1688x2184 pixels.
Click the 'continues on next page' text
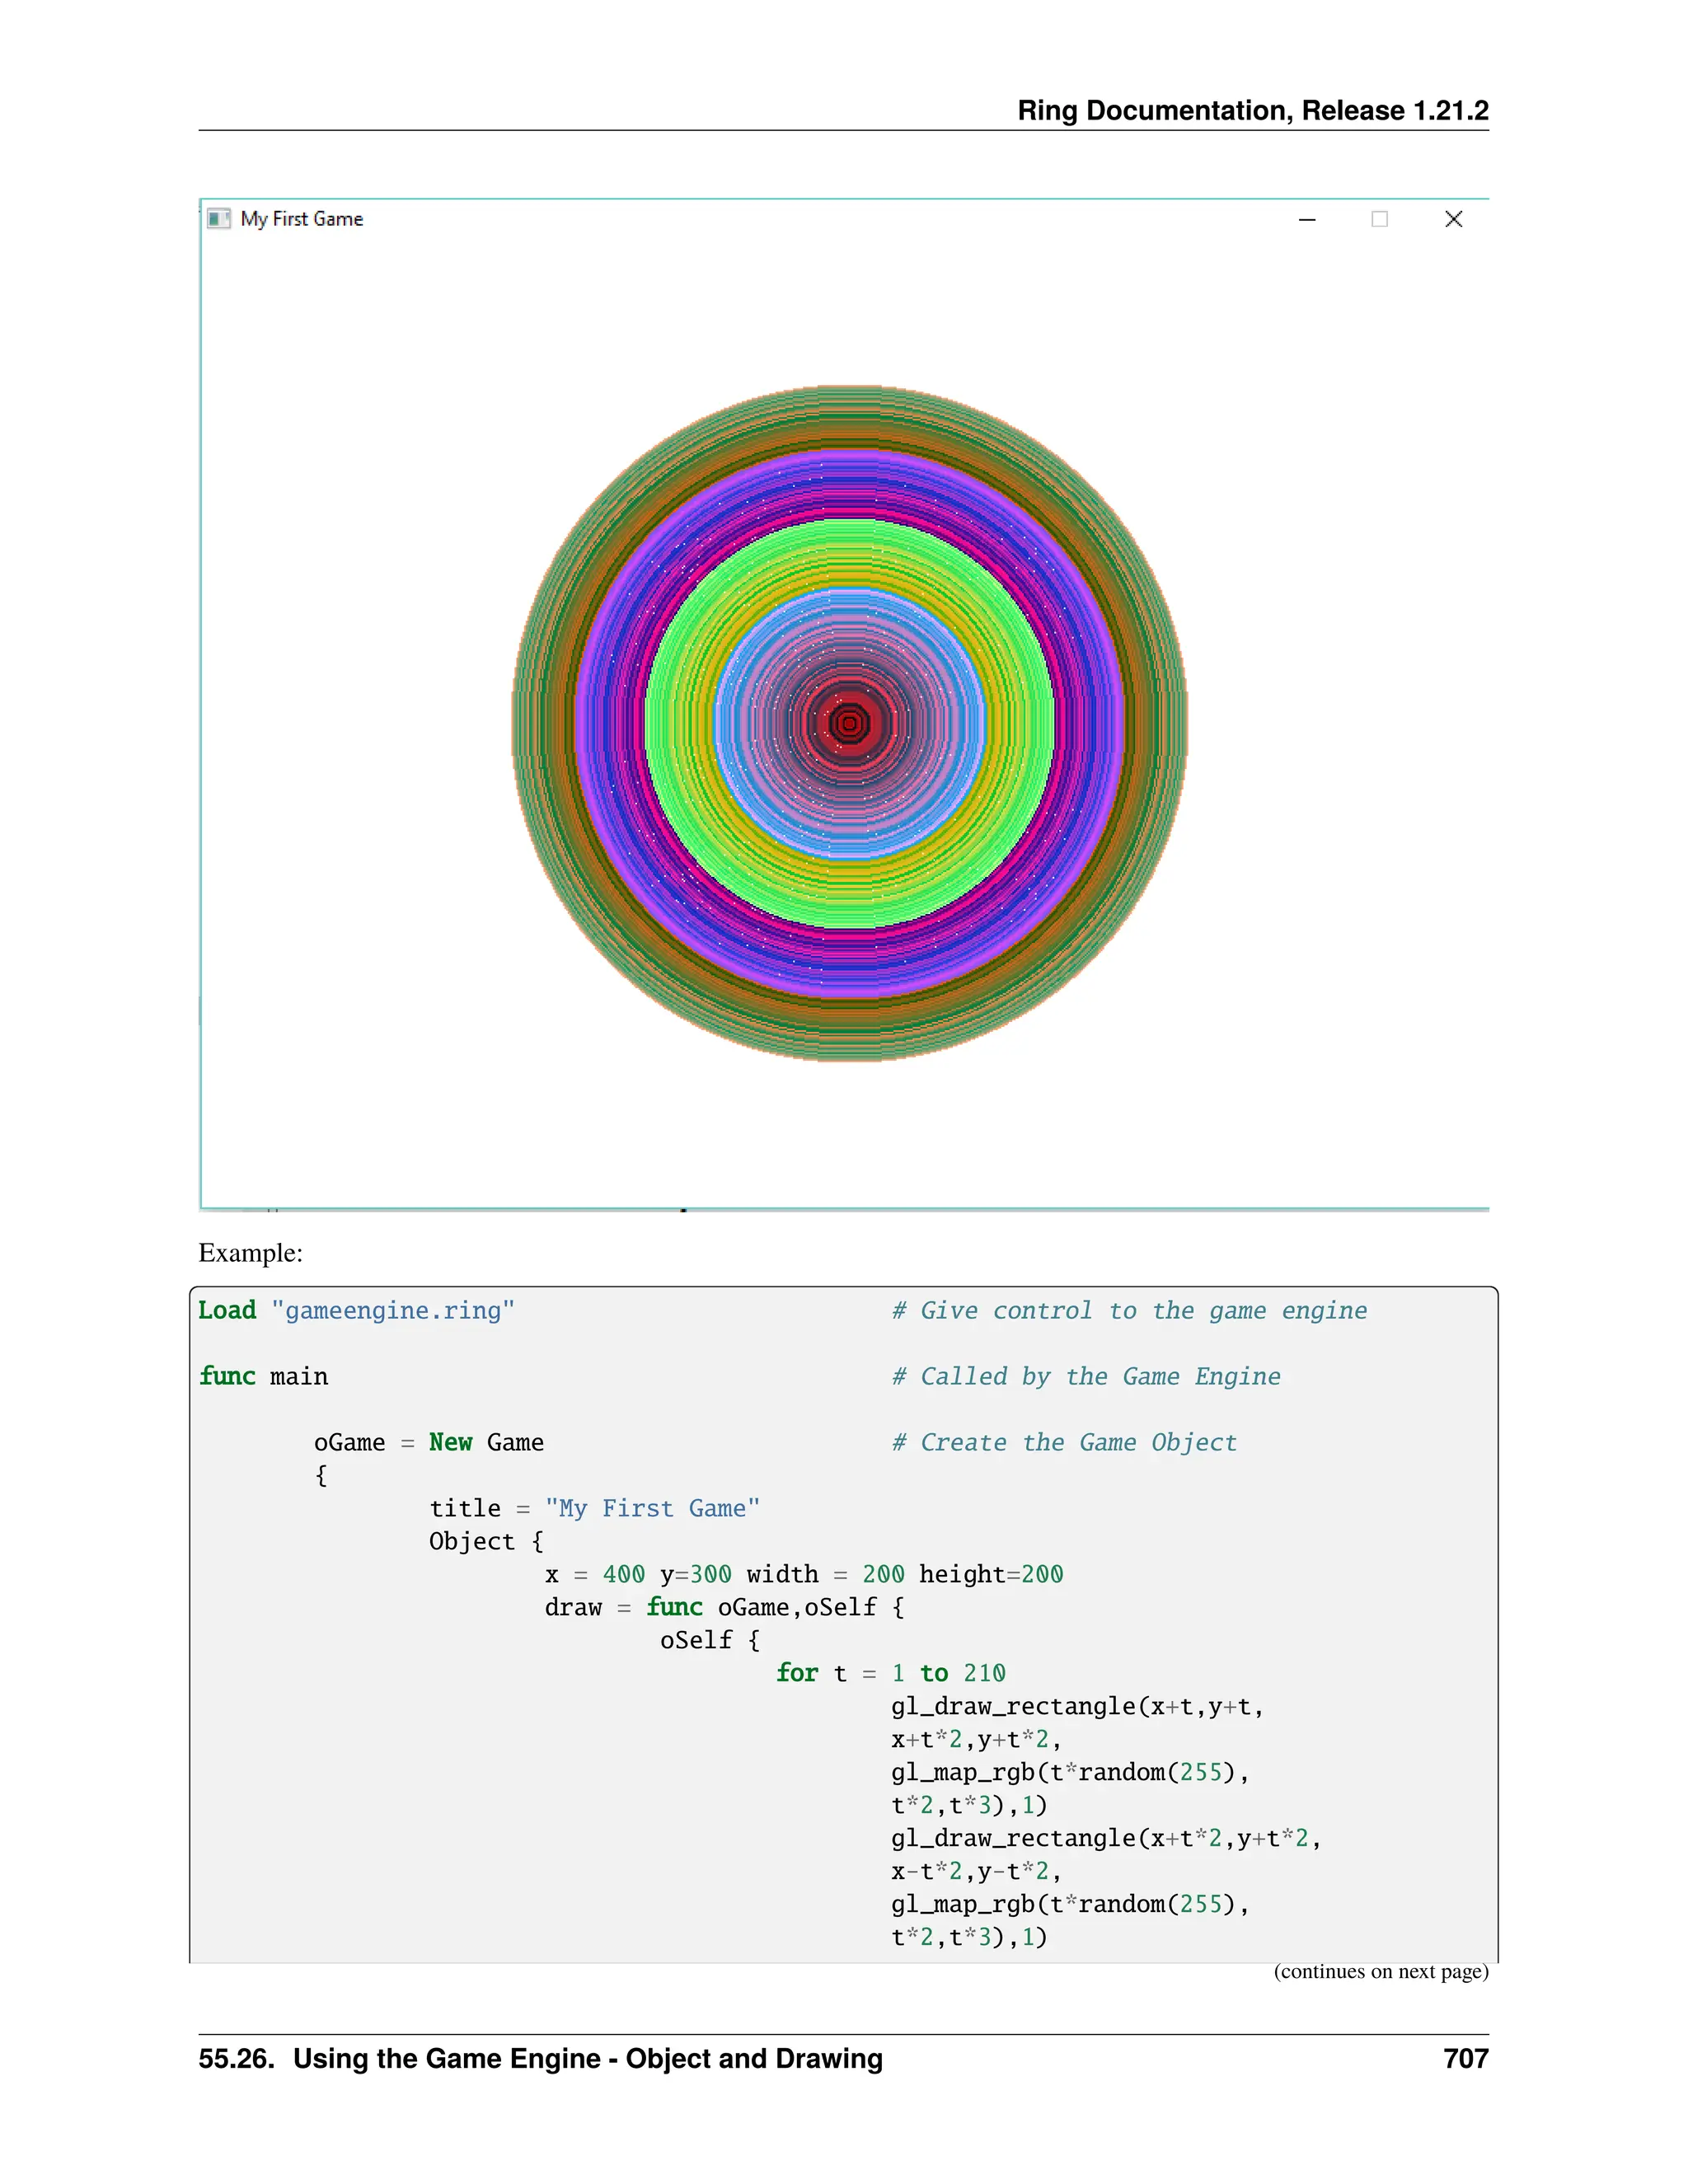(x=1380, y=1971)
